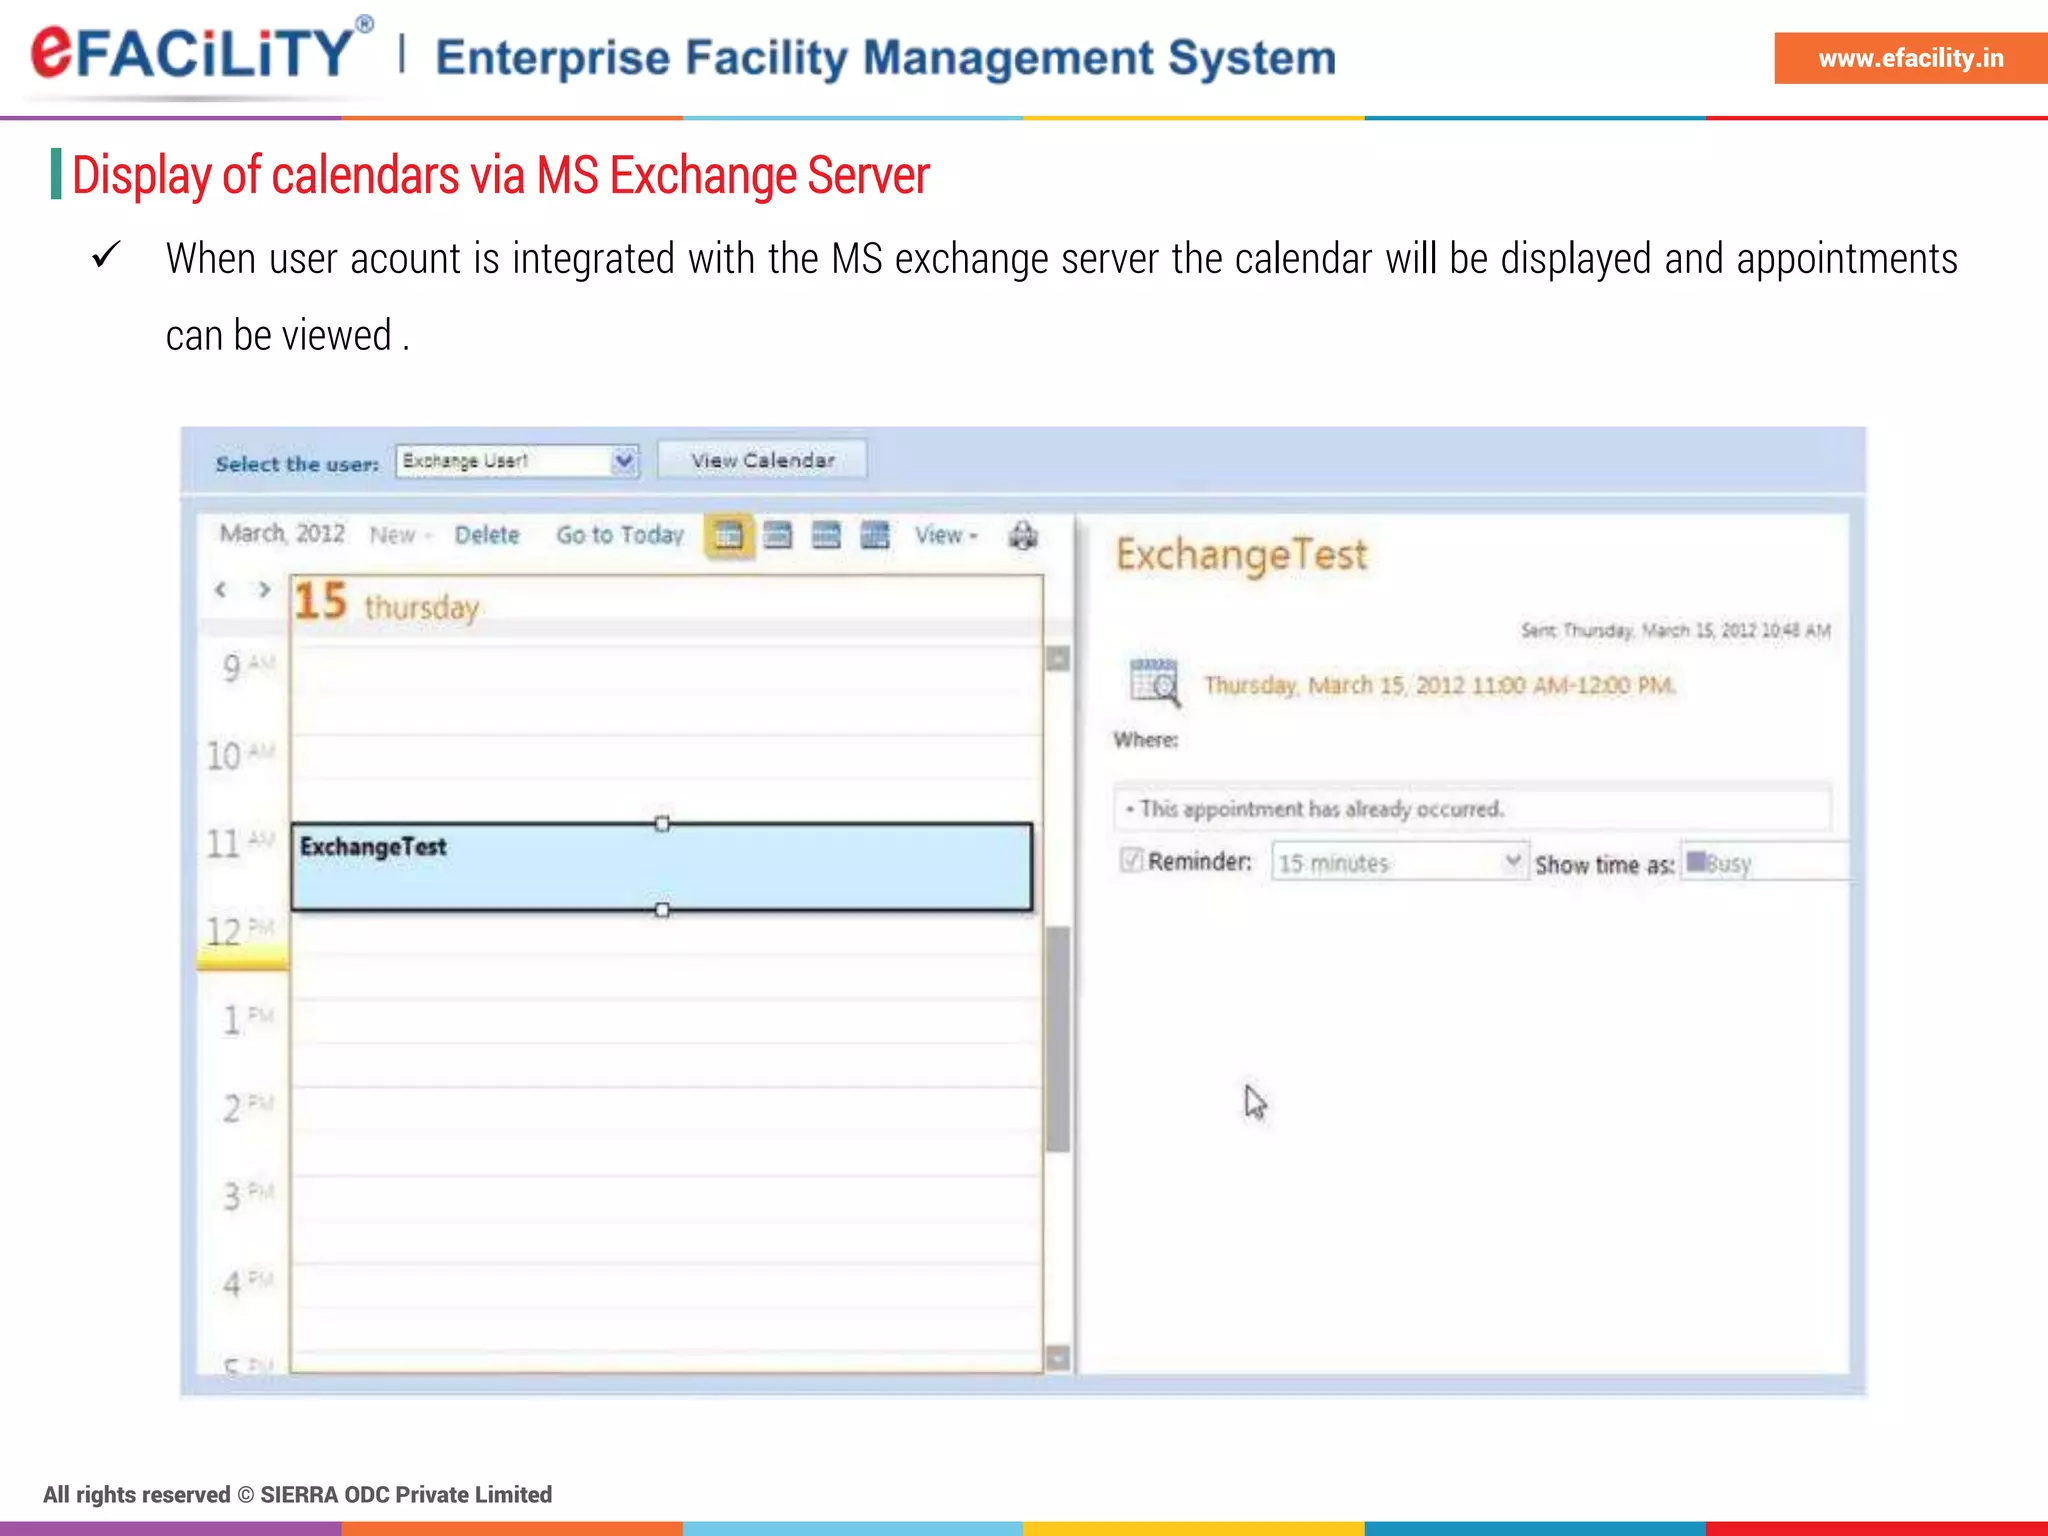
Task: Go to next day arrow
Action: coord(264,589)
